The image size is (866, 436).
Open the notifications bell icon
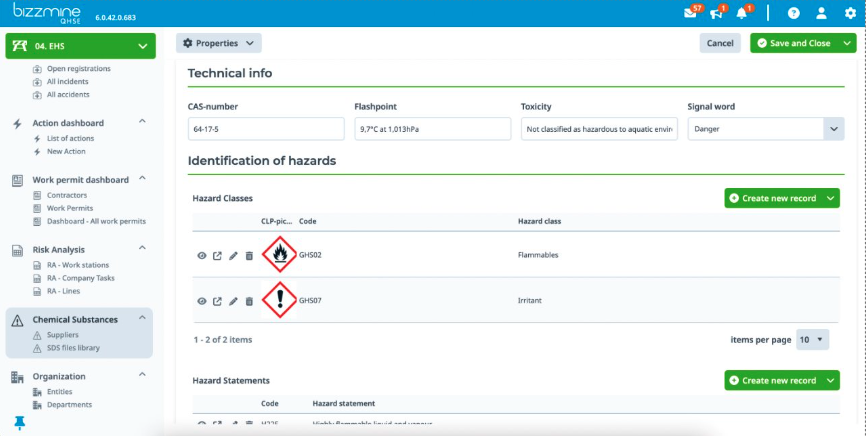pos(741,14)
